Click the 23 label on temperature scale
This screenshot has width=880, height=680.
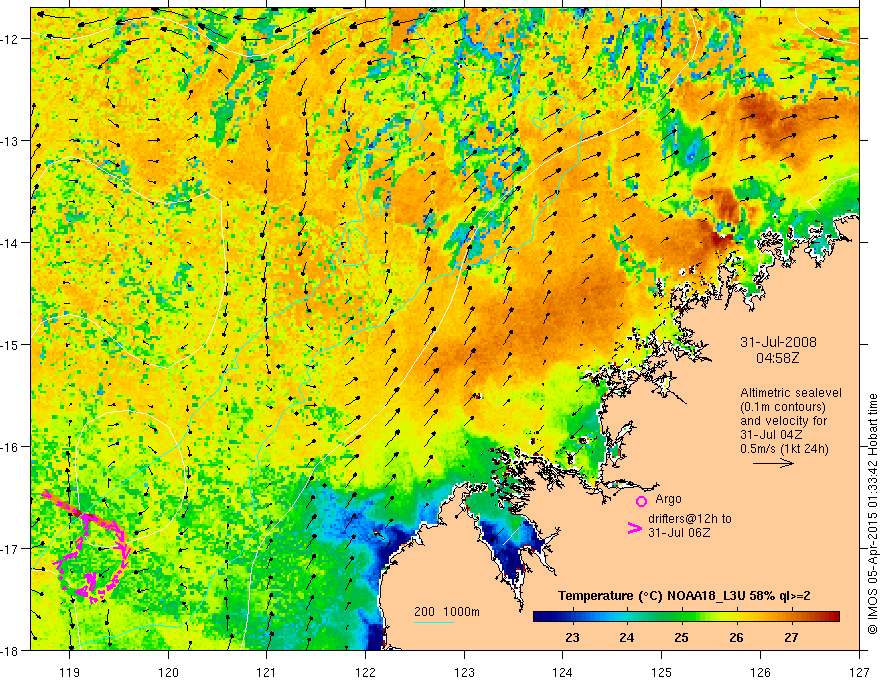572,638
